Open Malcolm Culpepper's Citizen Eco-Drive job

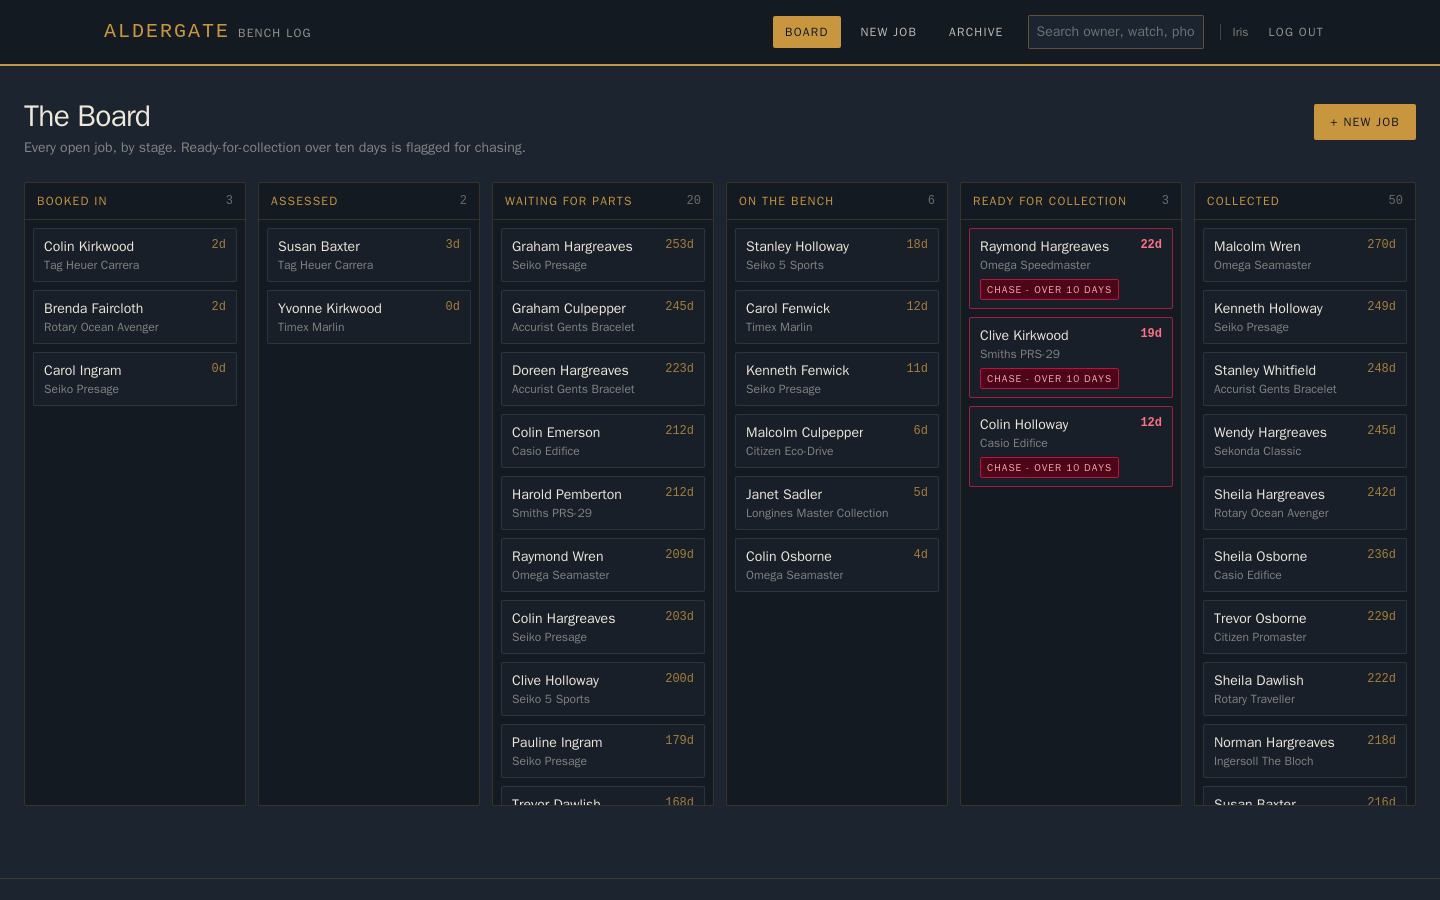[837, 441]
